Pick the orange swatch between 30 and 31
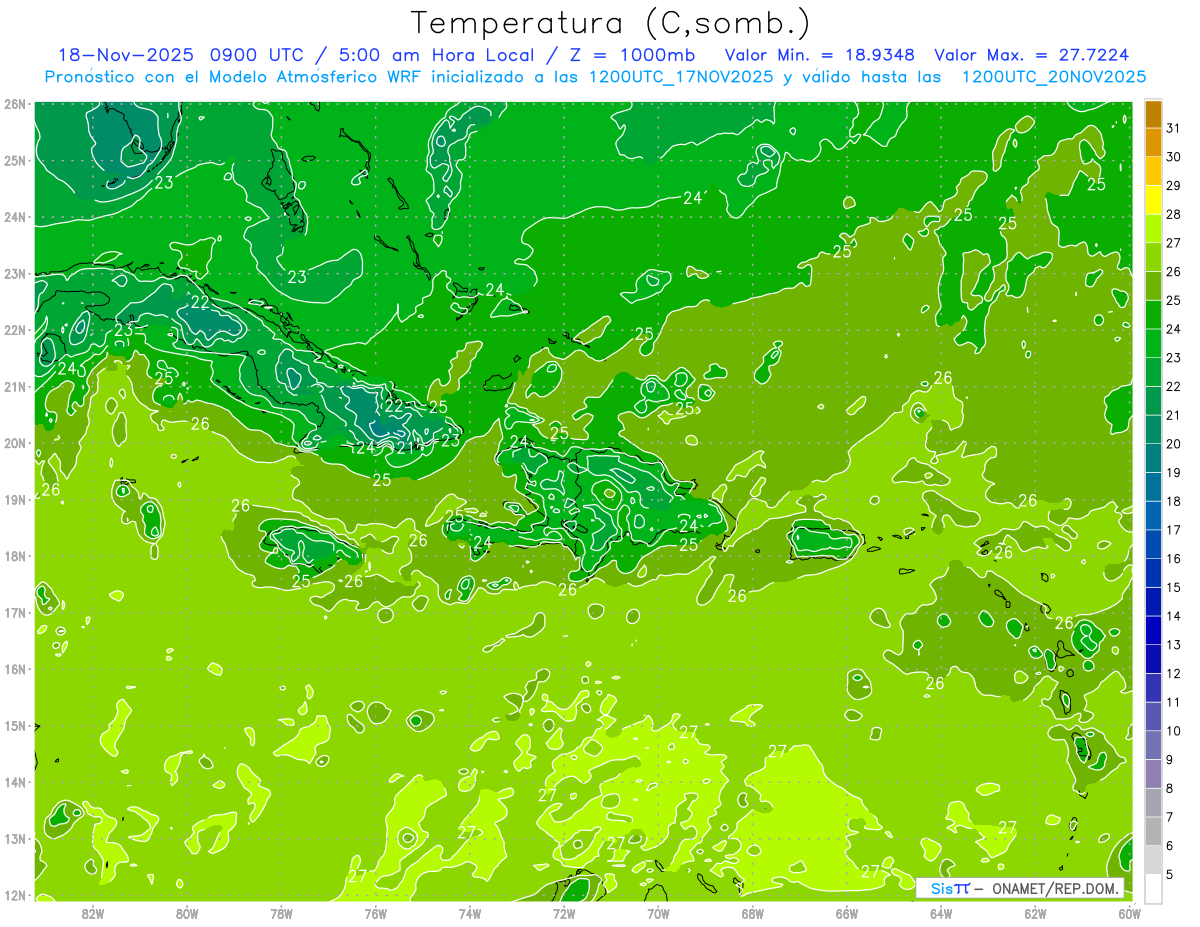Viewport: 1200px width, 927px height. pyautogui.click(x=1153, y=143)
